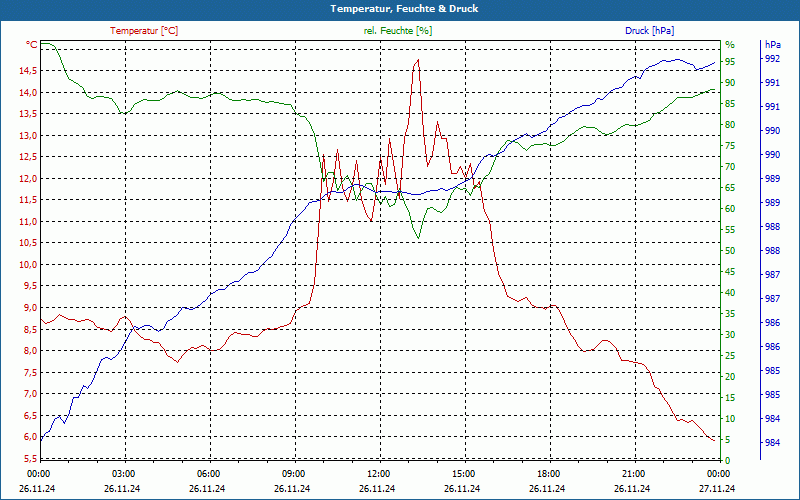Click the green "85" humidity axis value

pos(730,104)
